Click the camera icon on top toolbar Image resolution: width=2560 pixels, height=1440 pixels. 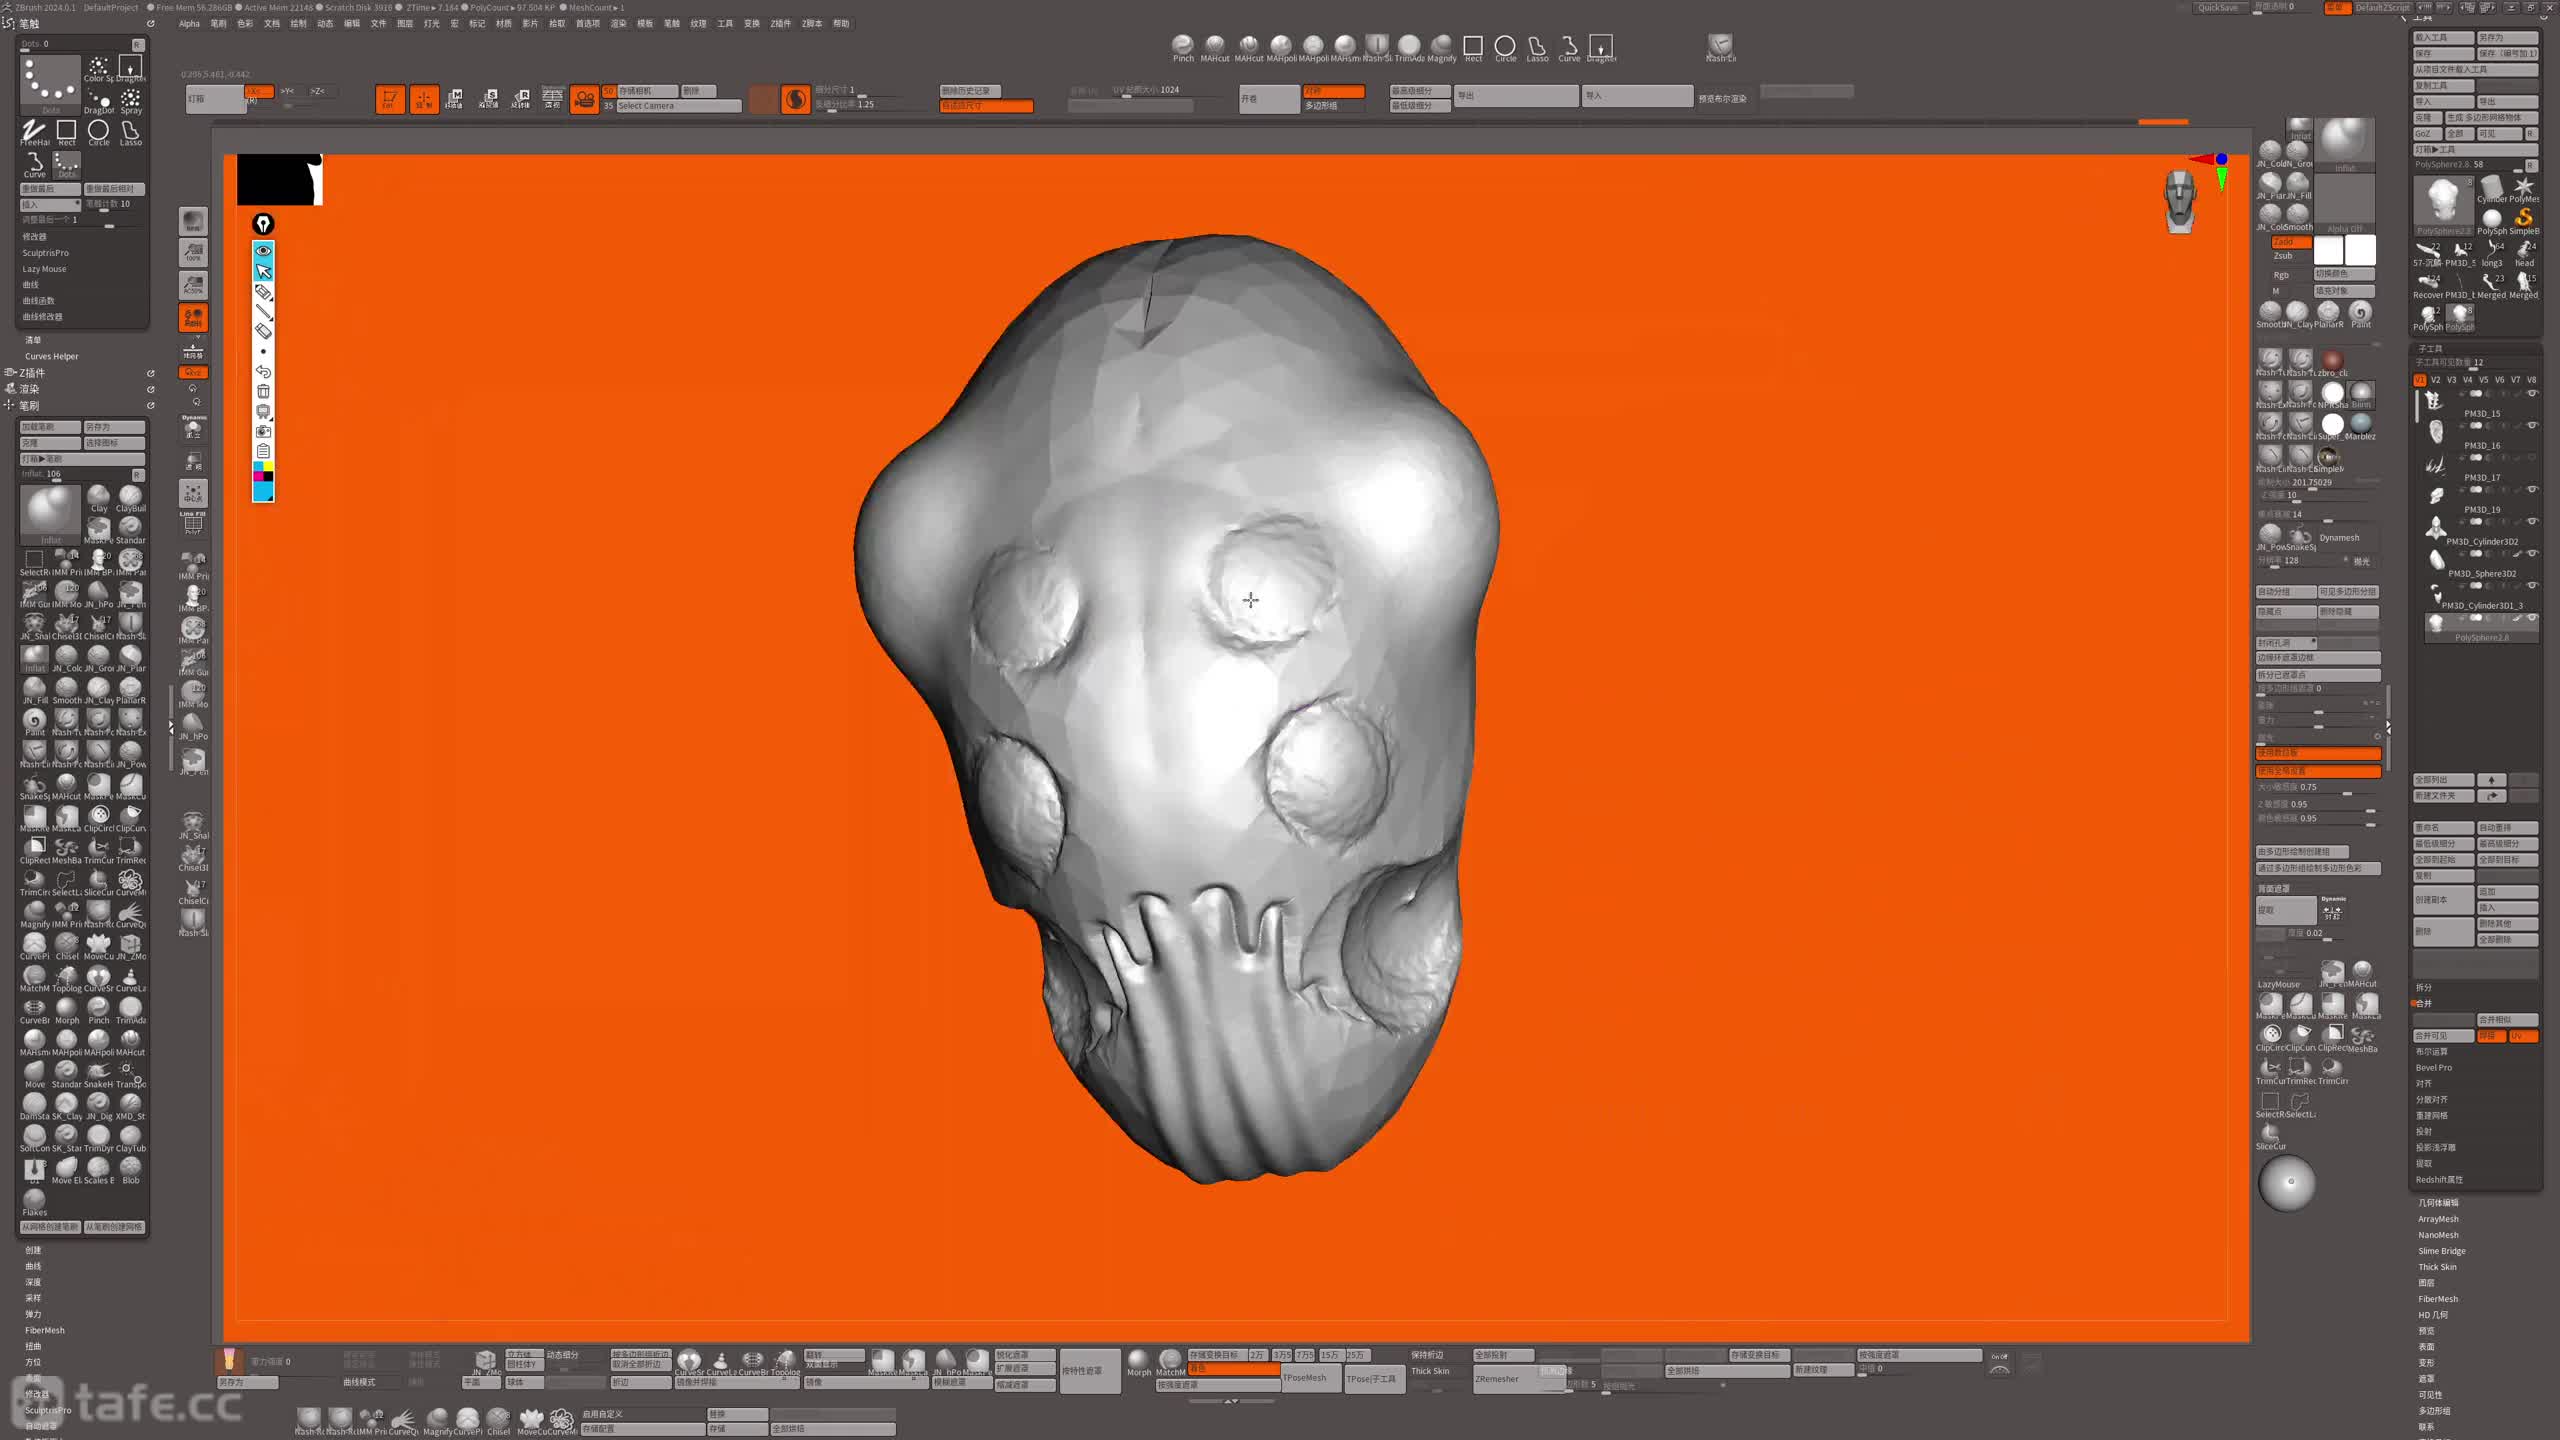[x=584, y=99]
